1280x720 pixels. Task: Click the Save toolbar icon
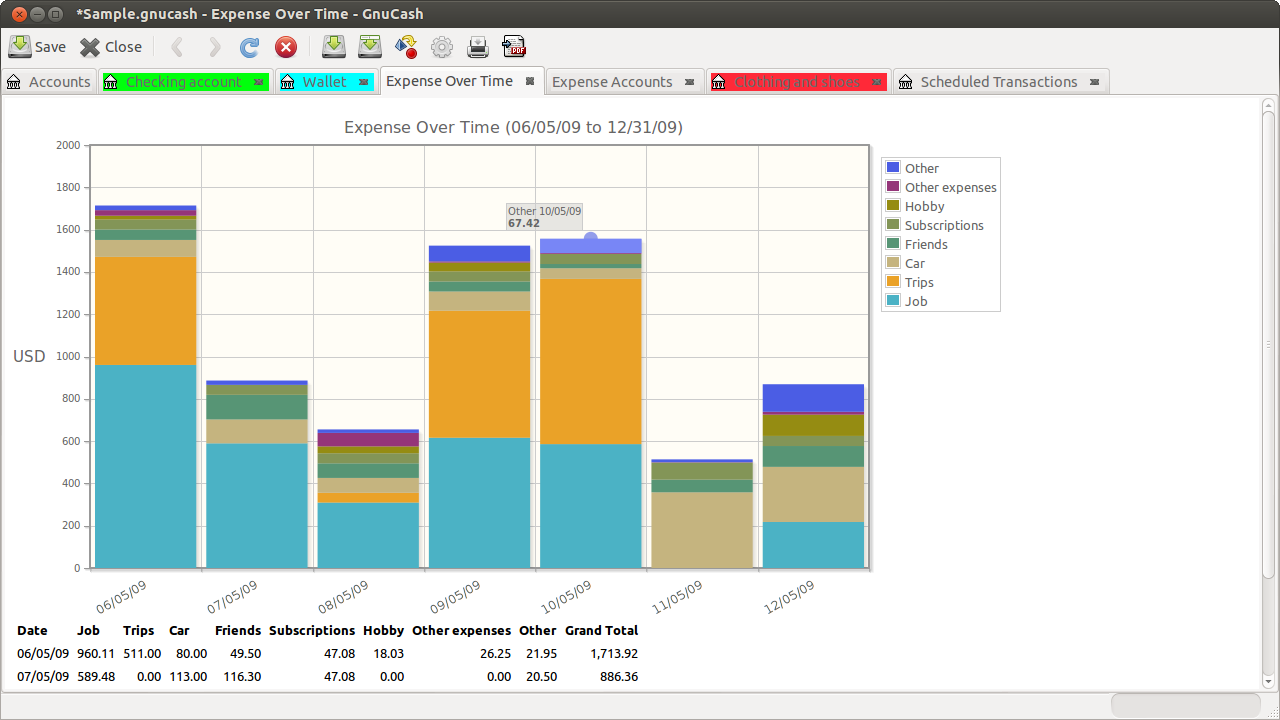(37, 47)
